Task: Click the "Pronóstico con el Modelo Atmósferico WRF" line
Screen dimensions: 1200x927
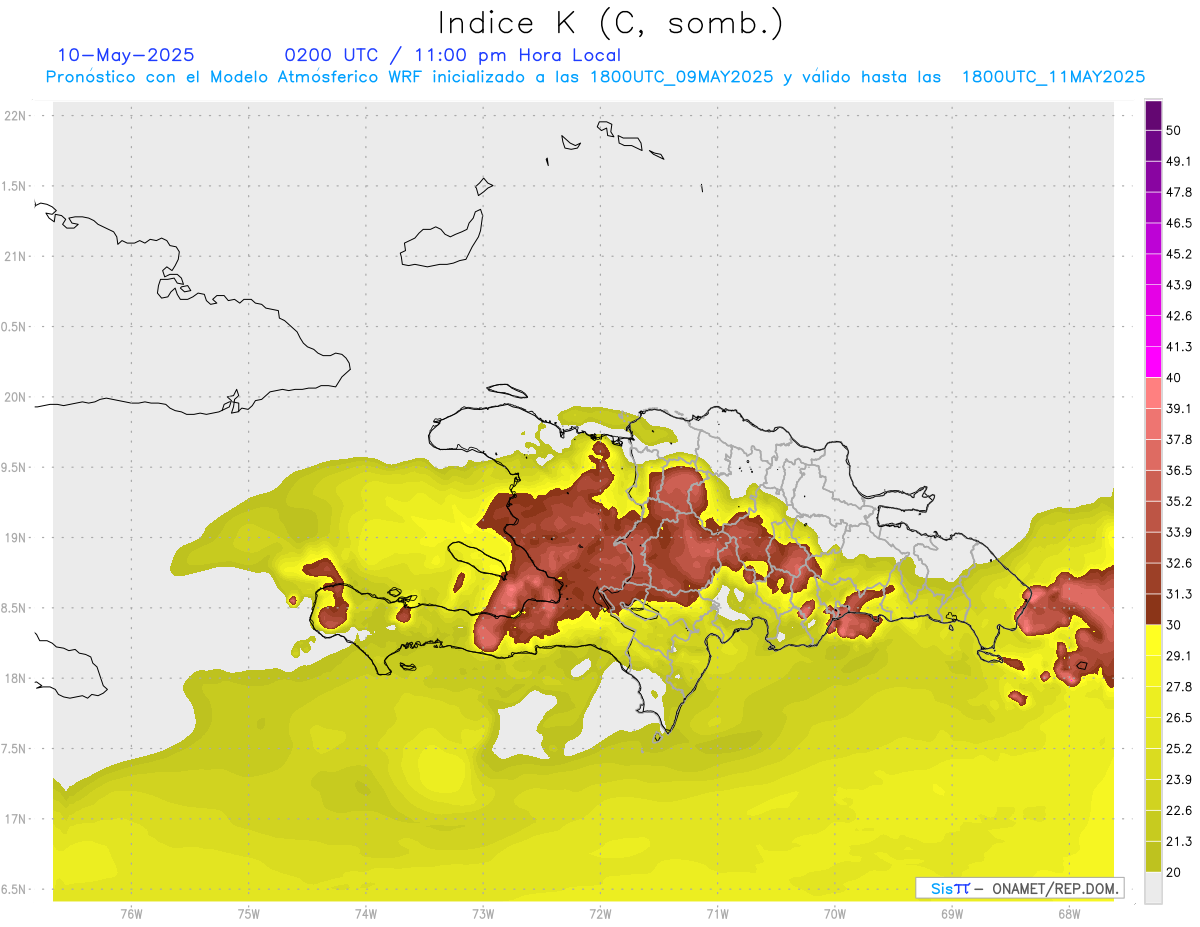Action: [x=595, y=77]
